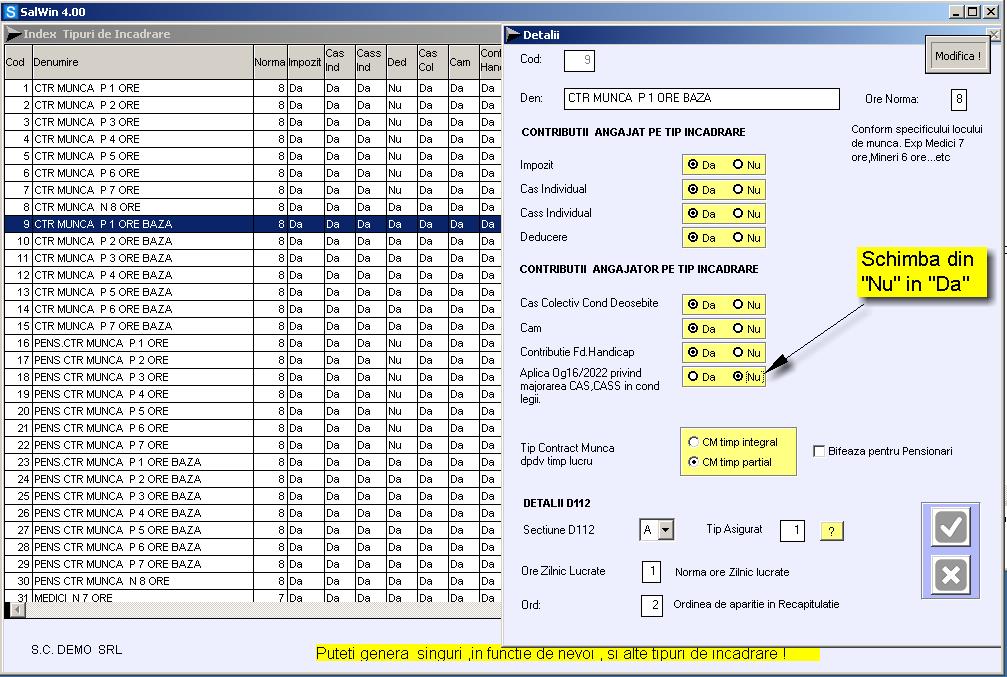Click the arrow icon beside Index Tipuri de Incadrare
The height and width of the screenshot is (677, 1007).
click(x=13, y=34)
